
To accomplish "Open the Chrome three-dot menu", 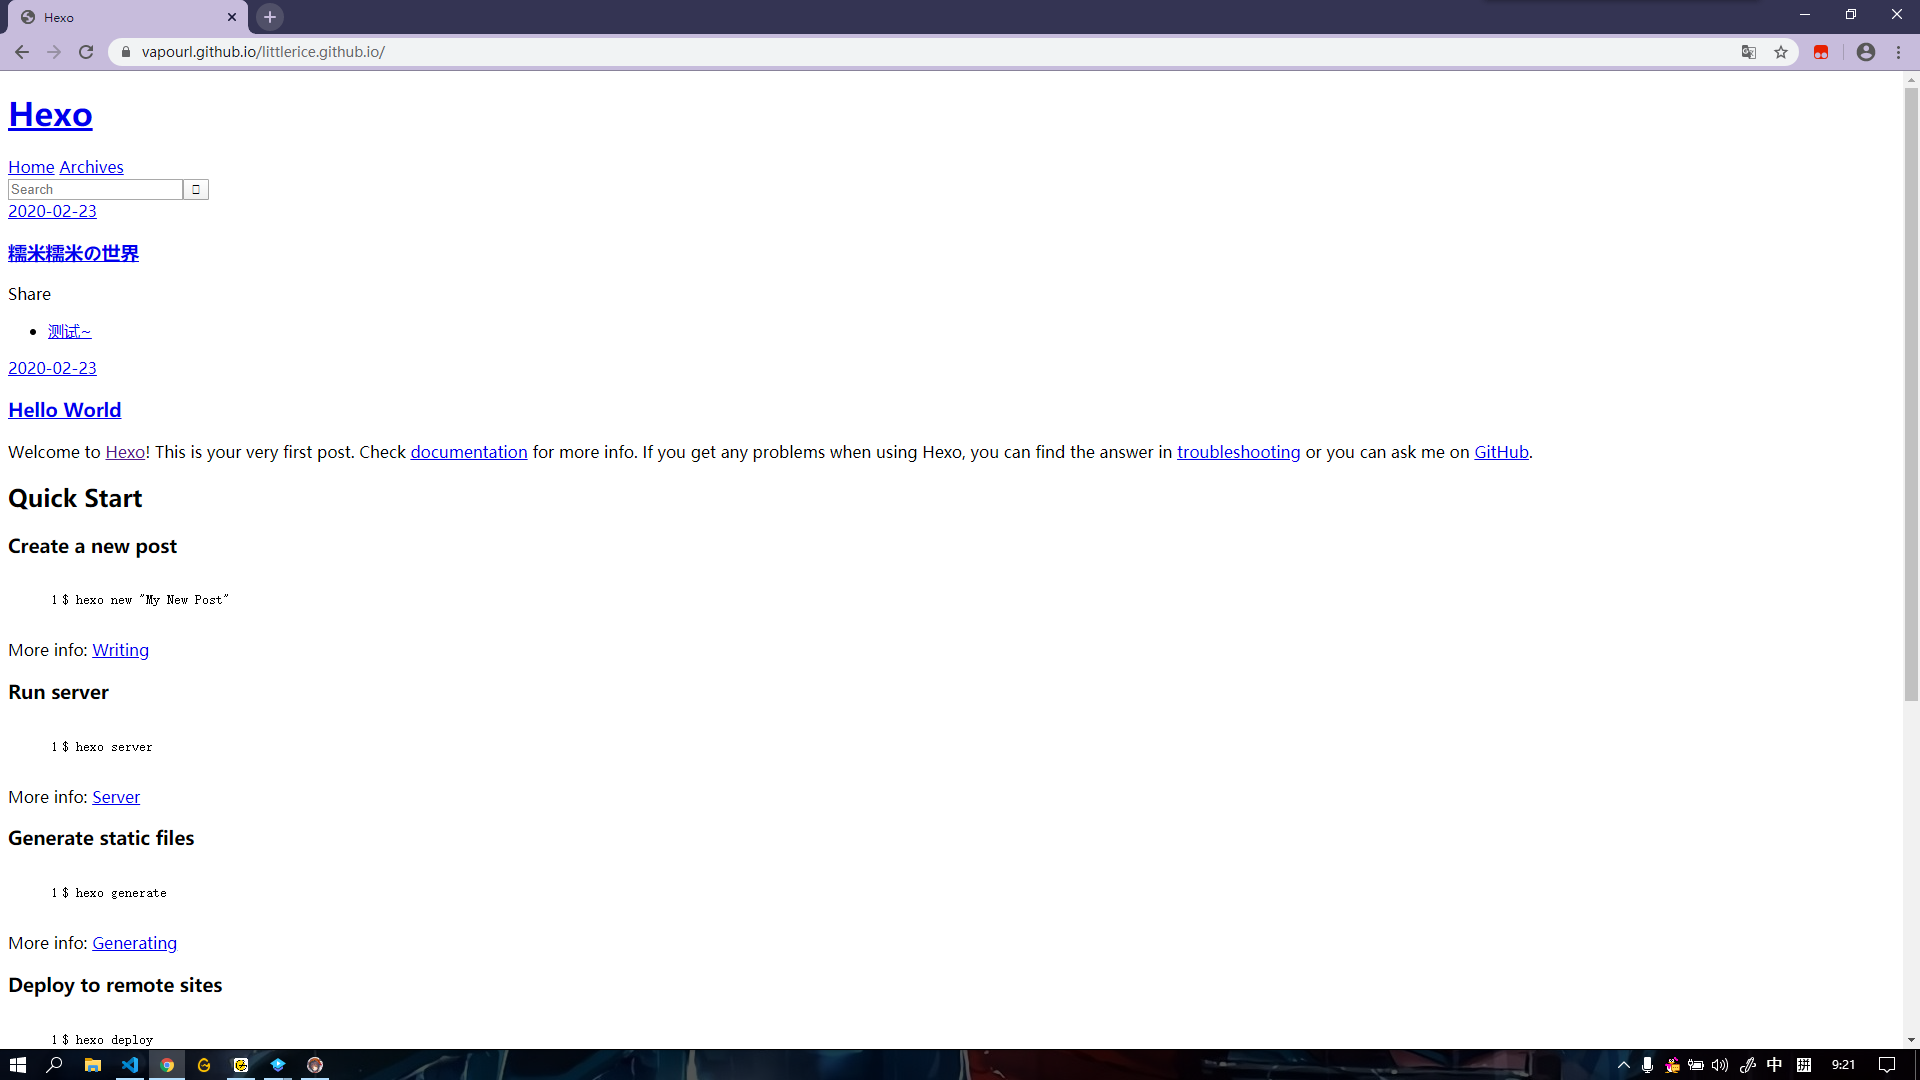I will (1899, 52).
